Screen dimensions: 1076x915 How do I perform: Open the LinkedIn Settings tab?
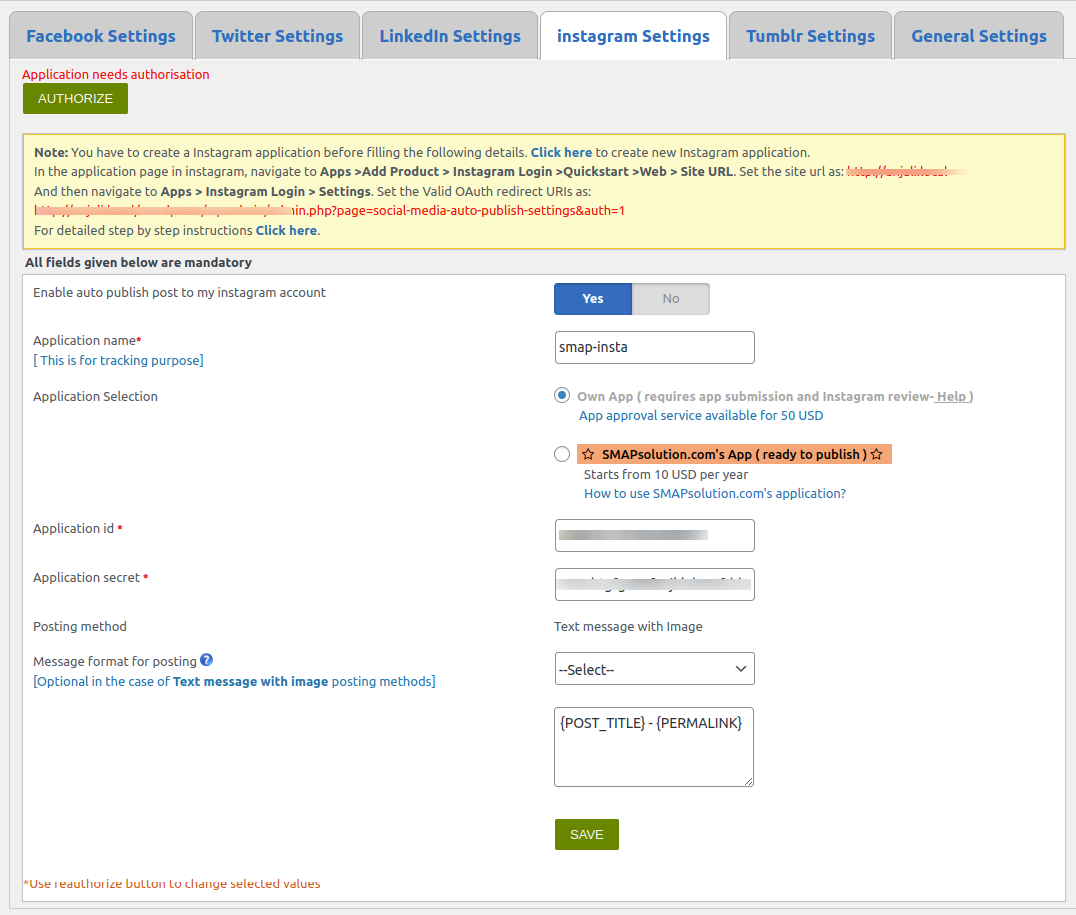click(x=449, y=35)
